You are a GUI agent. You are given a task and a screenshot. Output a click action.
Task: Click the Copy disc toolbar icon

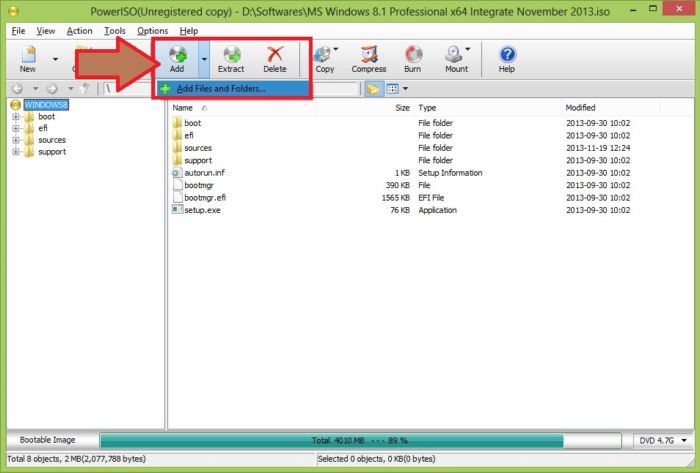click(324, 59)
